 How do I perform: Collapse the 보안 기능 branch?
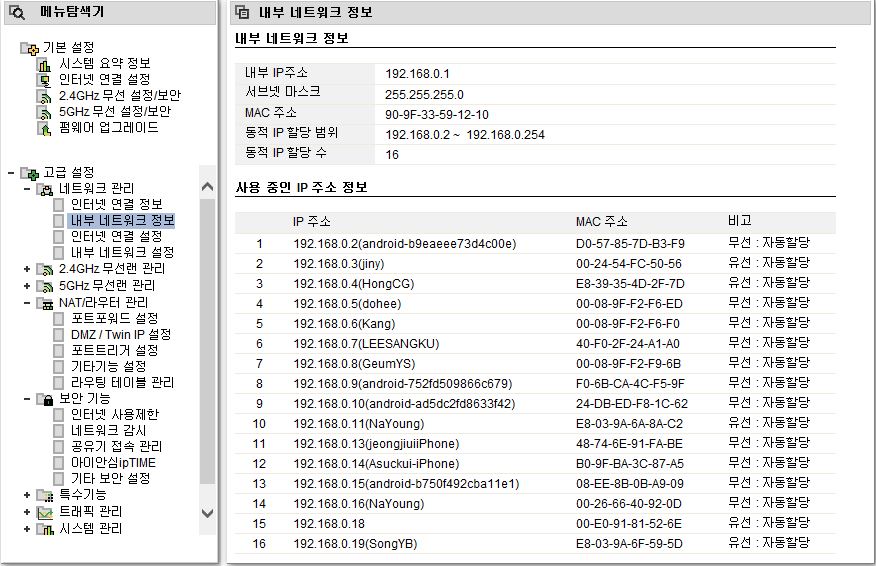(27, 399)
